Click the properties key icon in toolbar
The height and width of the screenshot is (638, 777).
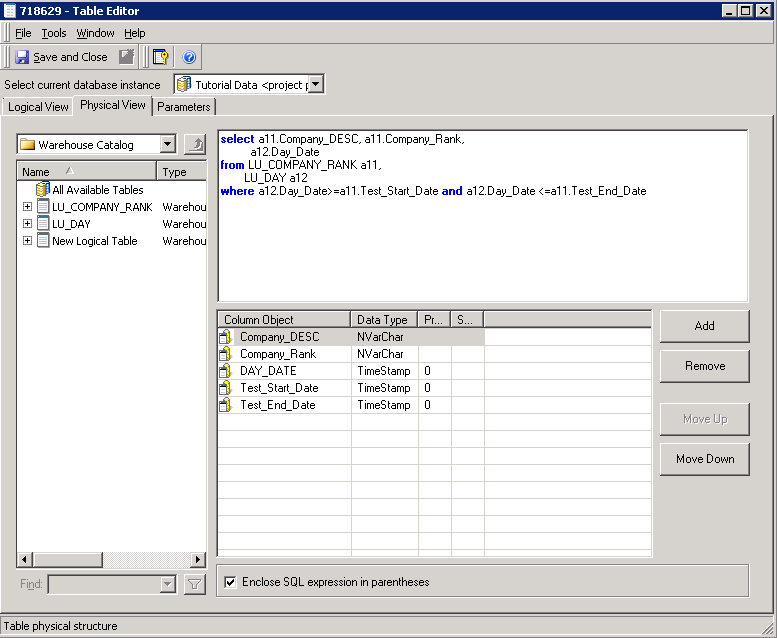pos(160,57)
